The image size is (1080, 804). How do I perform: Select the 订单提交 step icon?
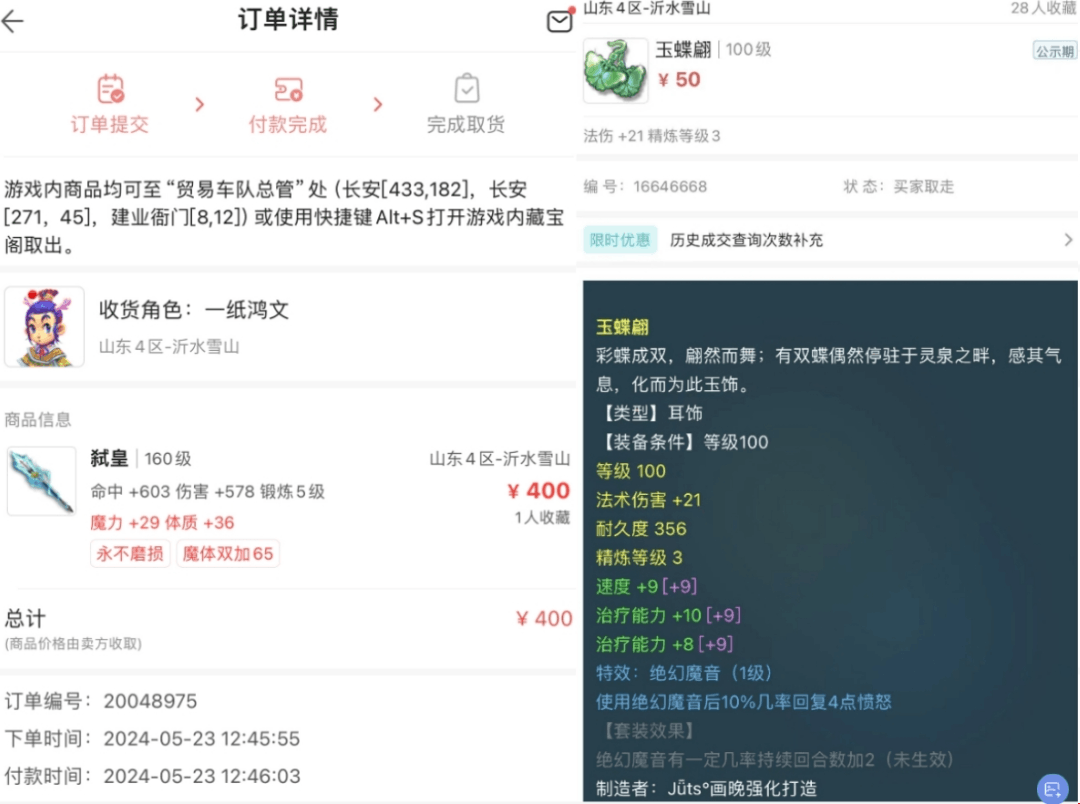[110, 88]
